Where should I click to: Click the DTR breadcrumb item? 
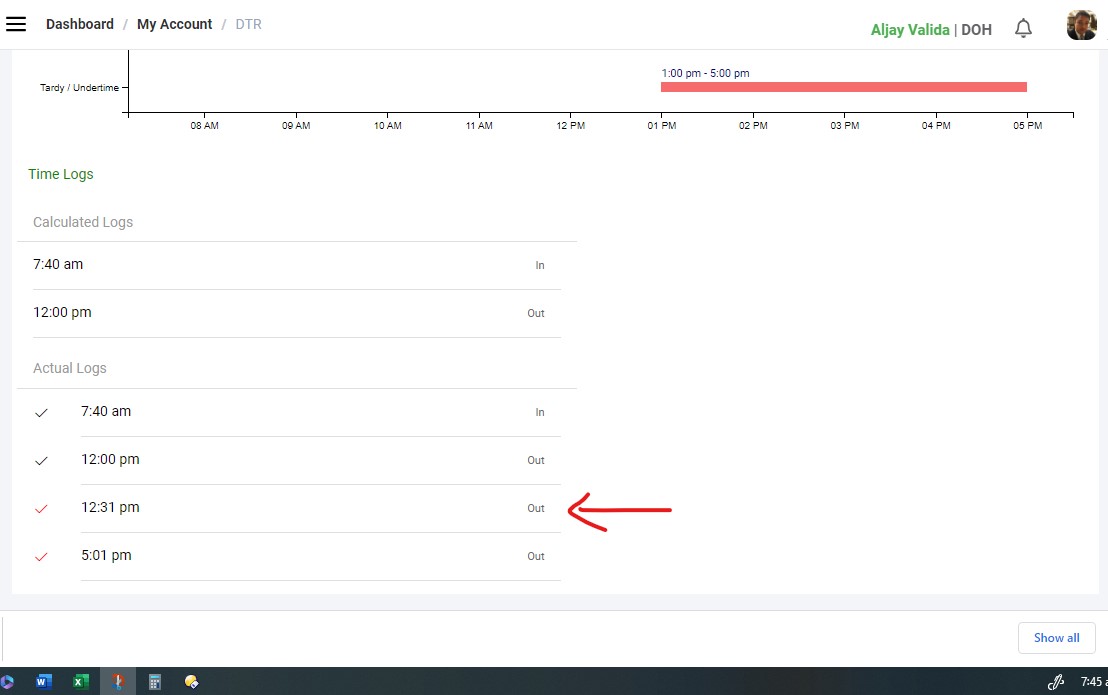point(248,24)
